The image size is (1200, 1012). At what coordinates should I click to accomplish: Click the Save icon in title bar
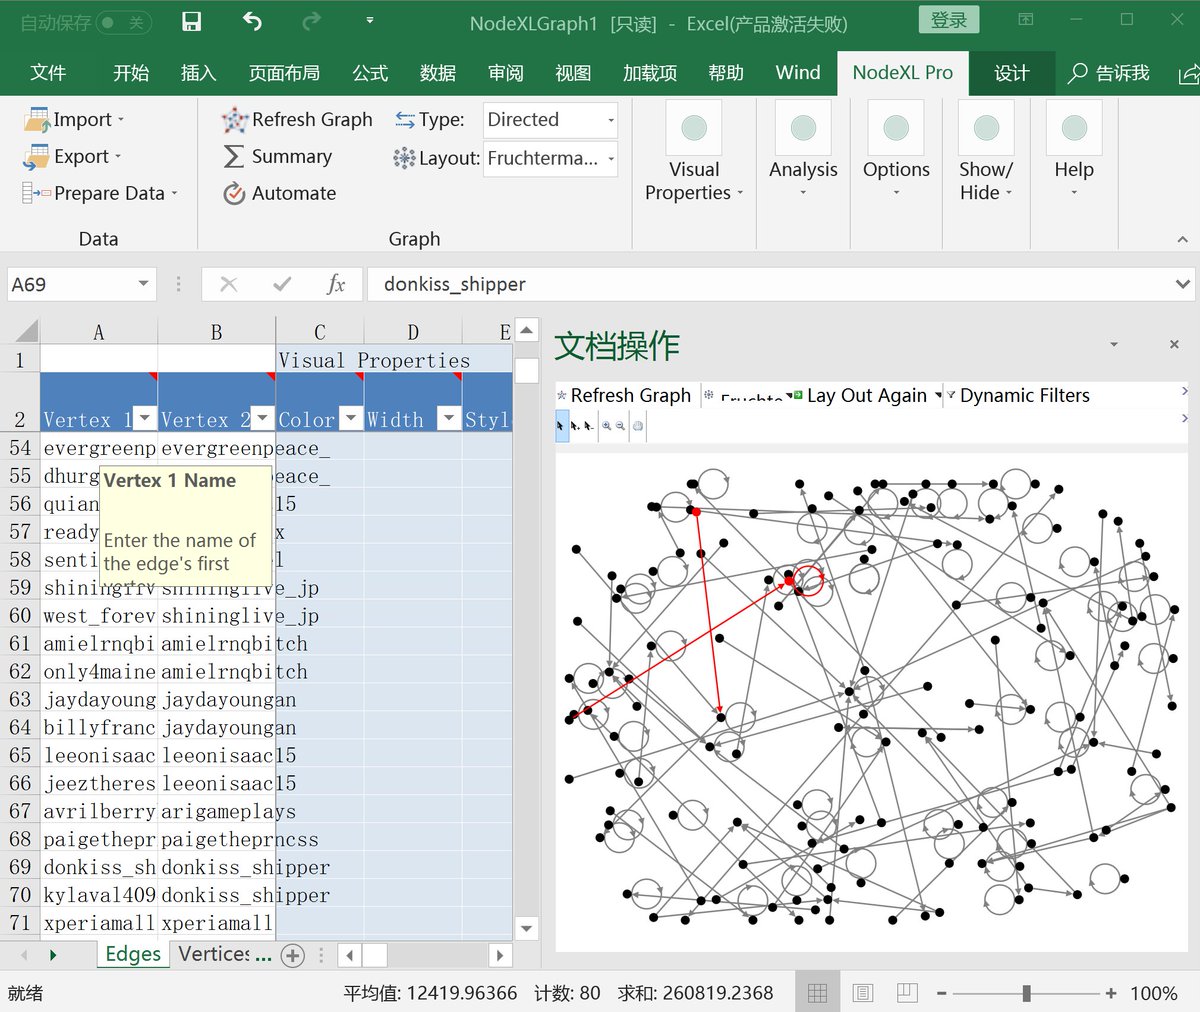point(191,22)
